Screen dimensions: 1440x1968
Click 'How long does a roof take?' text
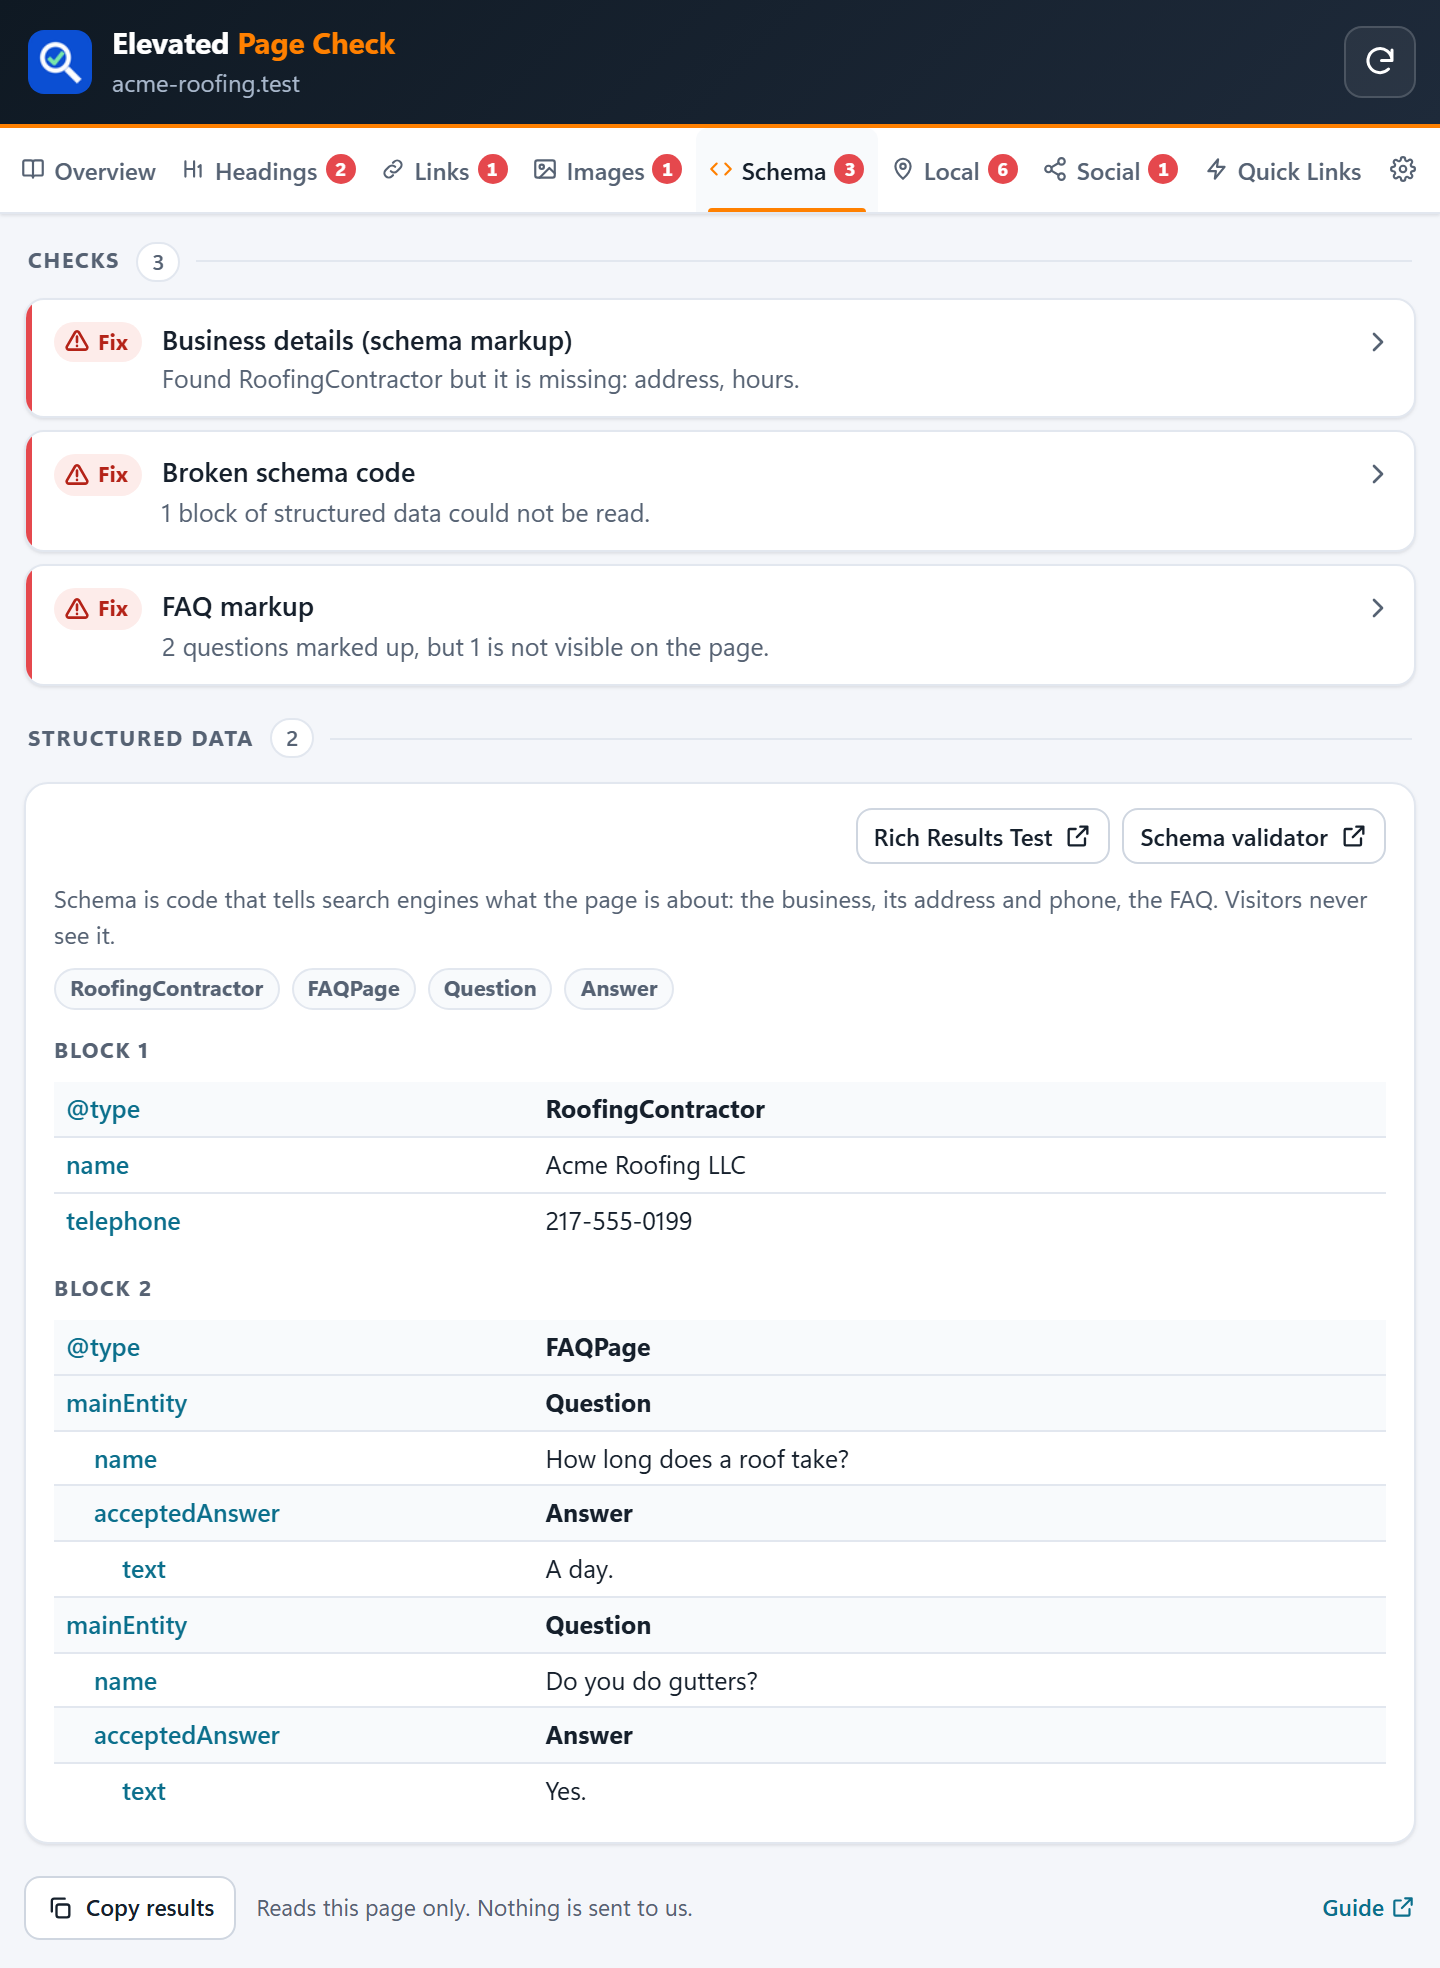(697, 1459)
